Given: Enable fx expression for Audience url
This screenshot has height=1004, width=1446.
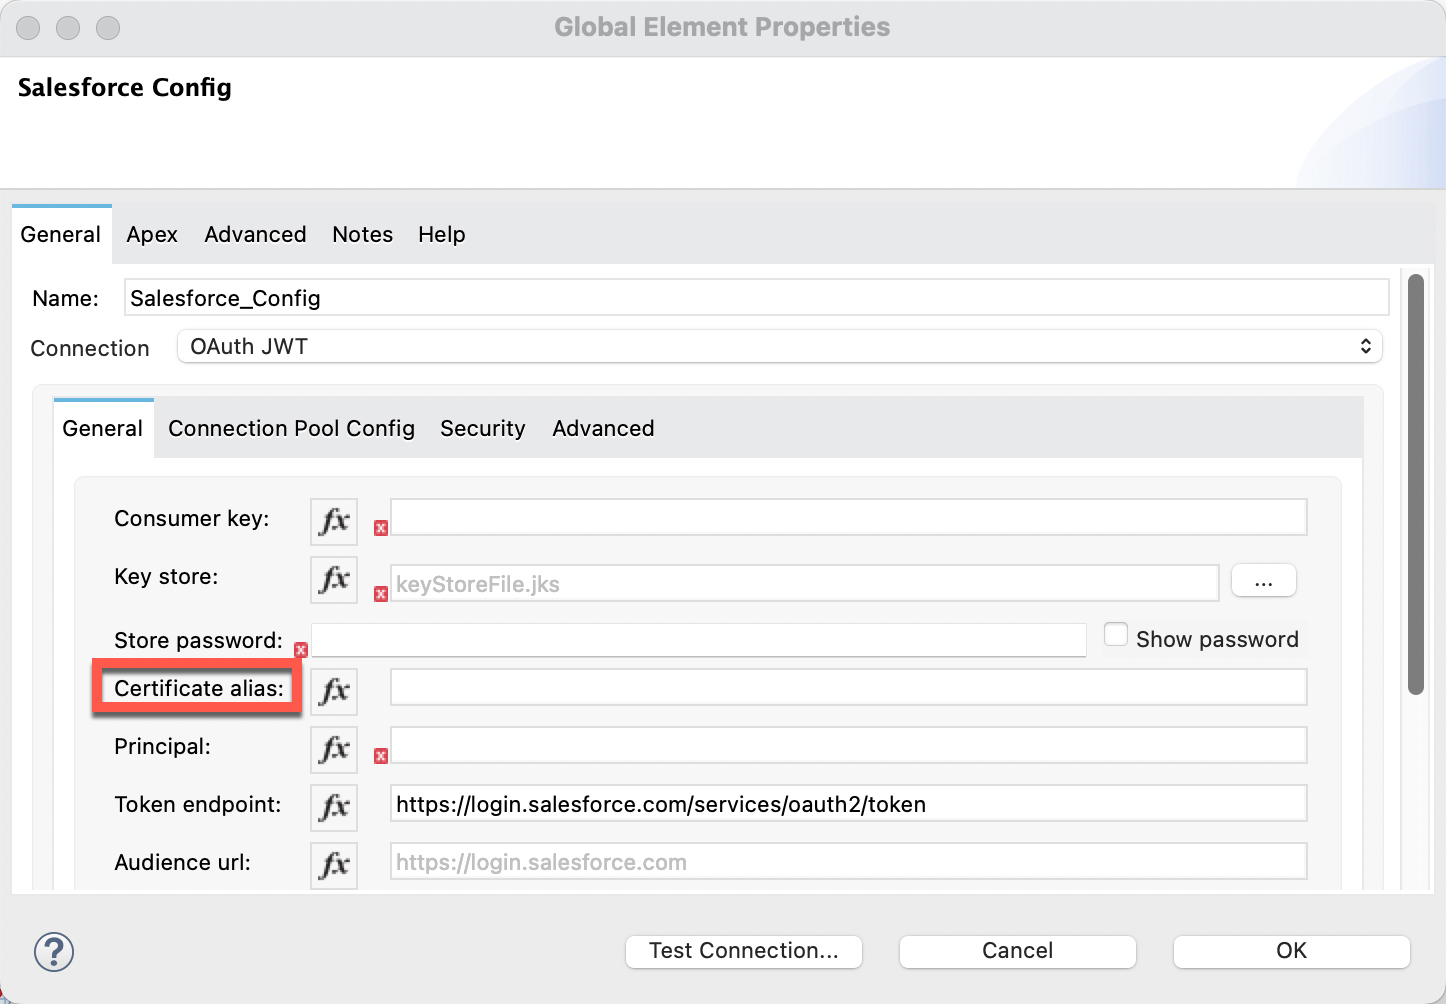Looking at the screenshot, I should pyautogui.click(x=334, y=865).
